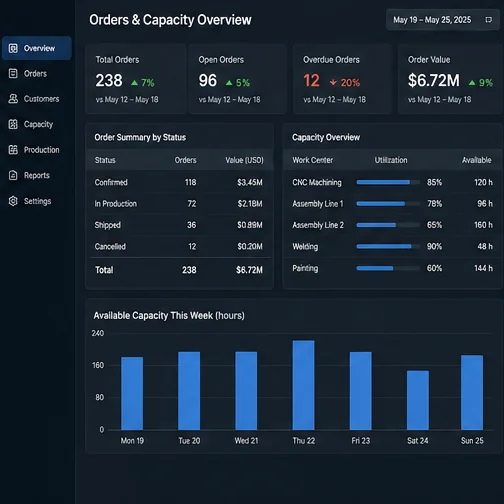Click the Sat 24 capacity bar

(x=418, y=400)
